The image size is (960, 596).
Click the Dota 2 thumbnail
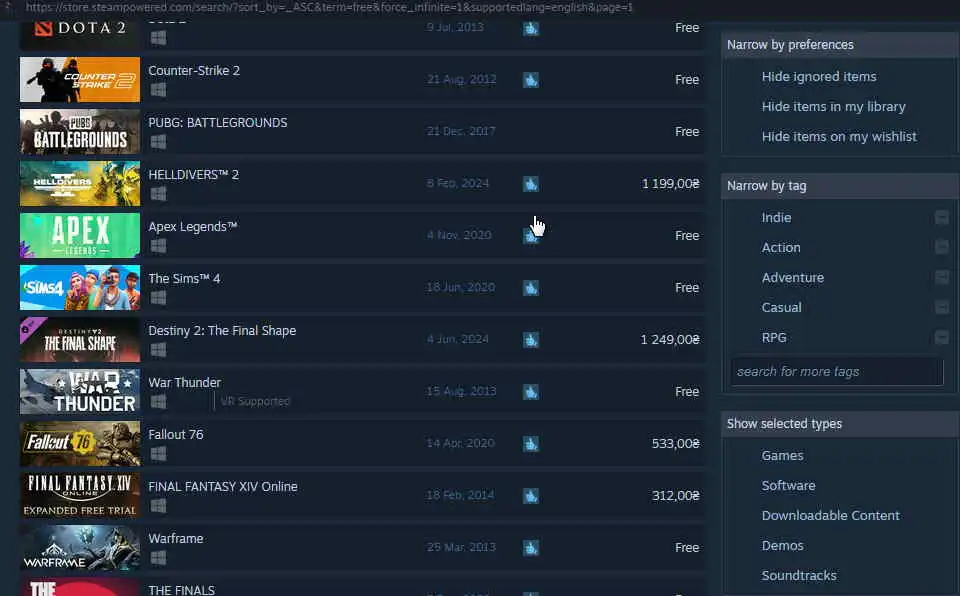tap(80, 34)
